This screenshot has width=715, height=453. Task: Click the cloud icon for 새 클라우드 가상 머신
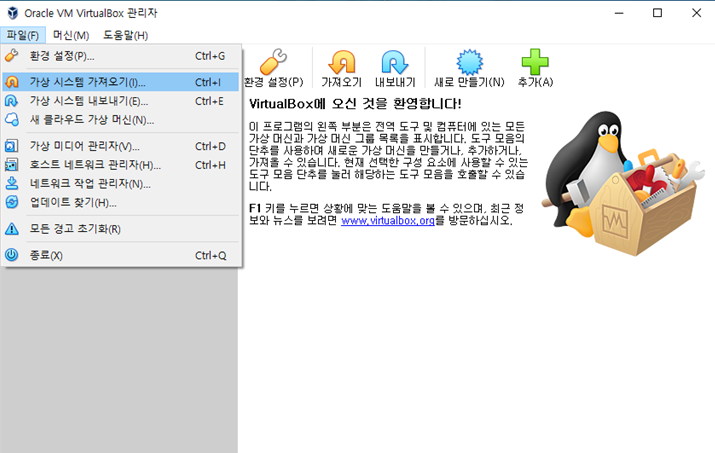pyautogui.click(x=11, y=120)
